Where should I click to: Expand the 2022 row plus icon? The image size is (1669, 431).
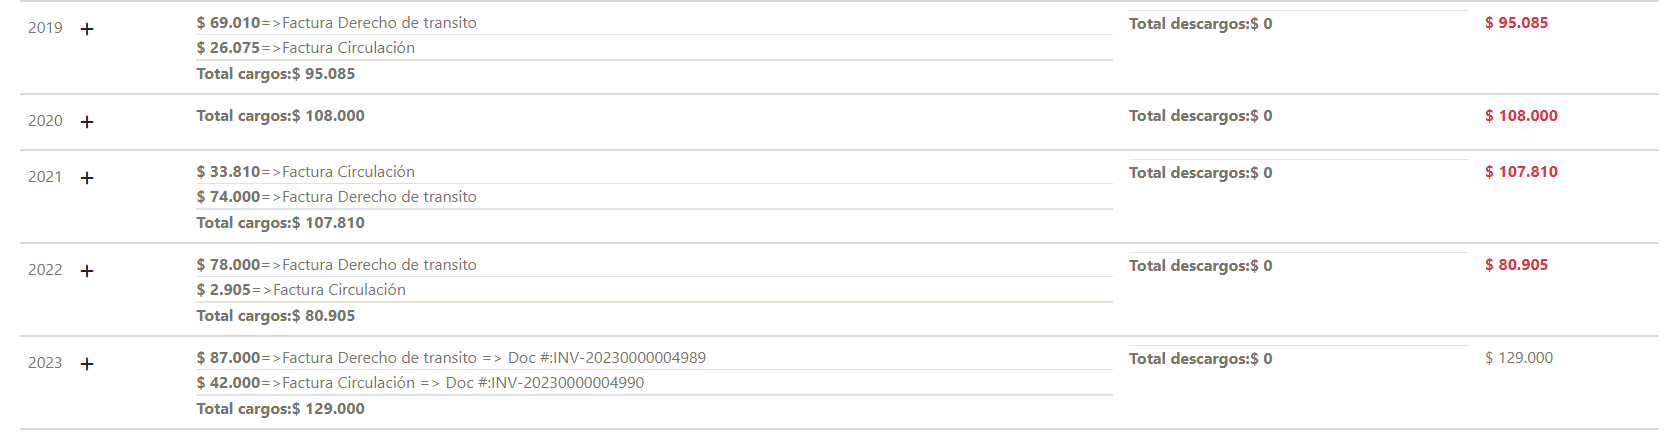click(x=87, y=271)
